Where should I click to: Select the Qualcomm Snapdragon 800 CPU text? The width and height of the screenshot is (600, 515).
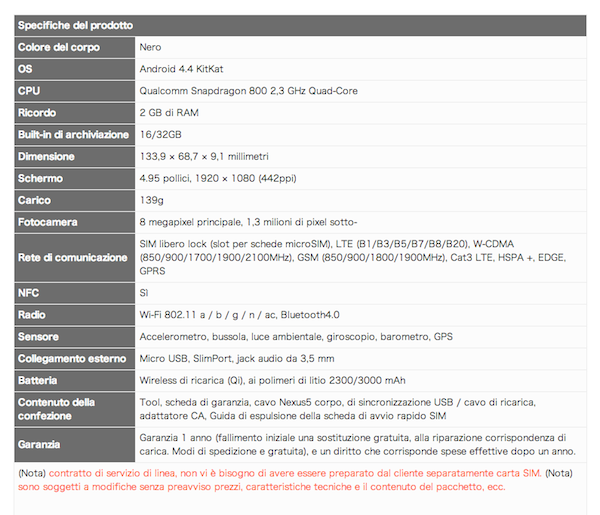248,91
